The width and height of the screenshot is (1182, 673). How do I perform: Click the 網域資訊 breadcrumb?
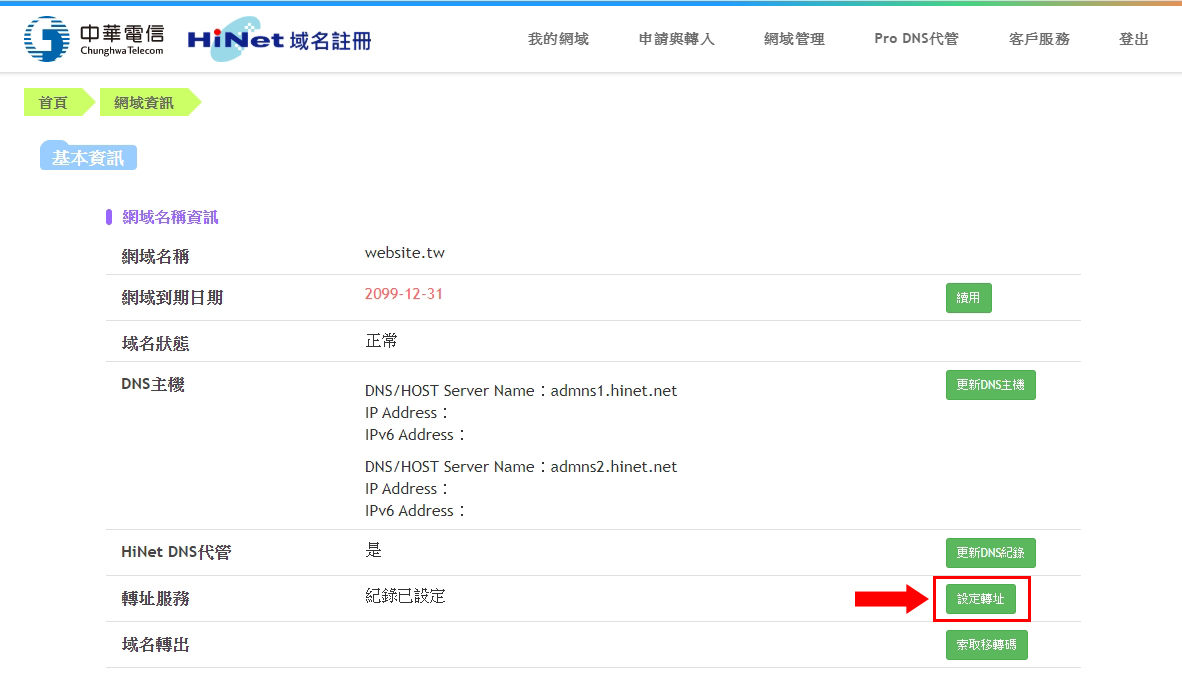point(144,102)
